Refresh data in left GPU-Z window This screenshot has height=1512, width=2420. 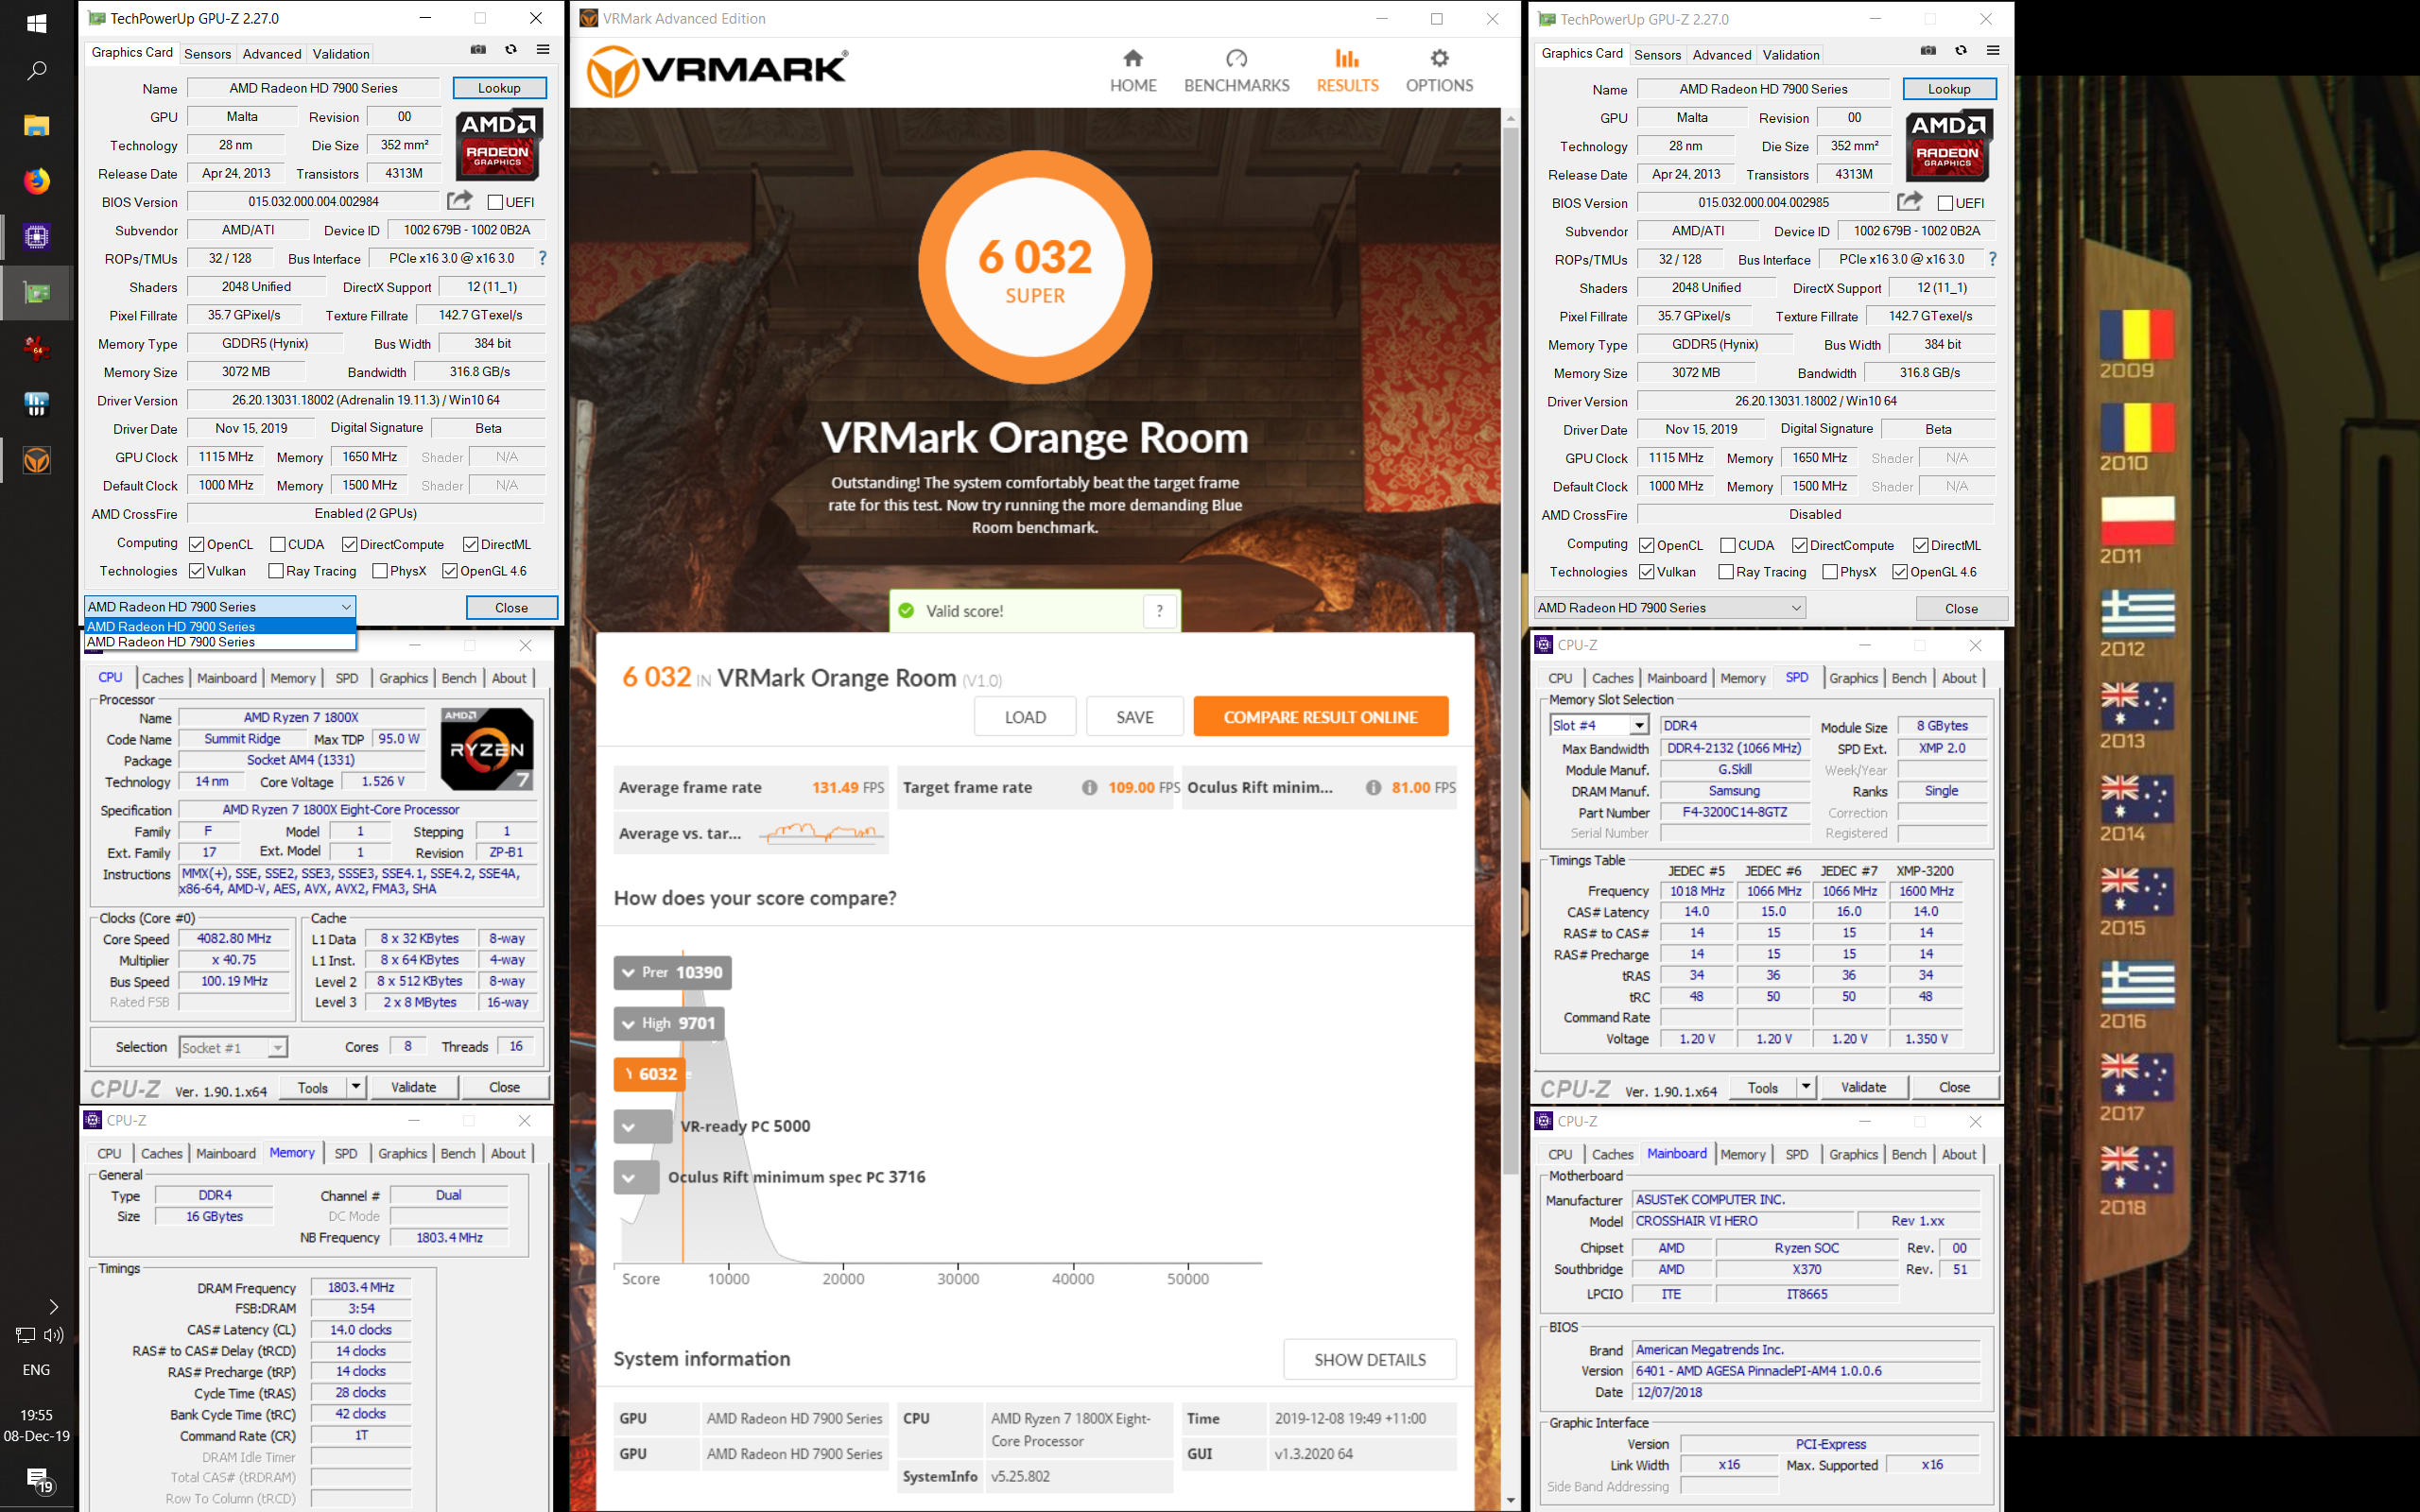(511, 50)
